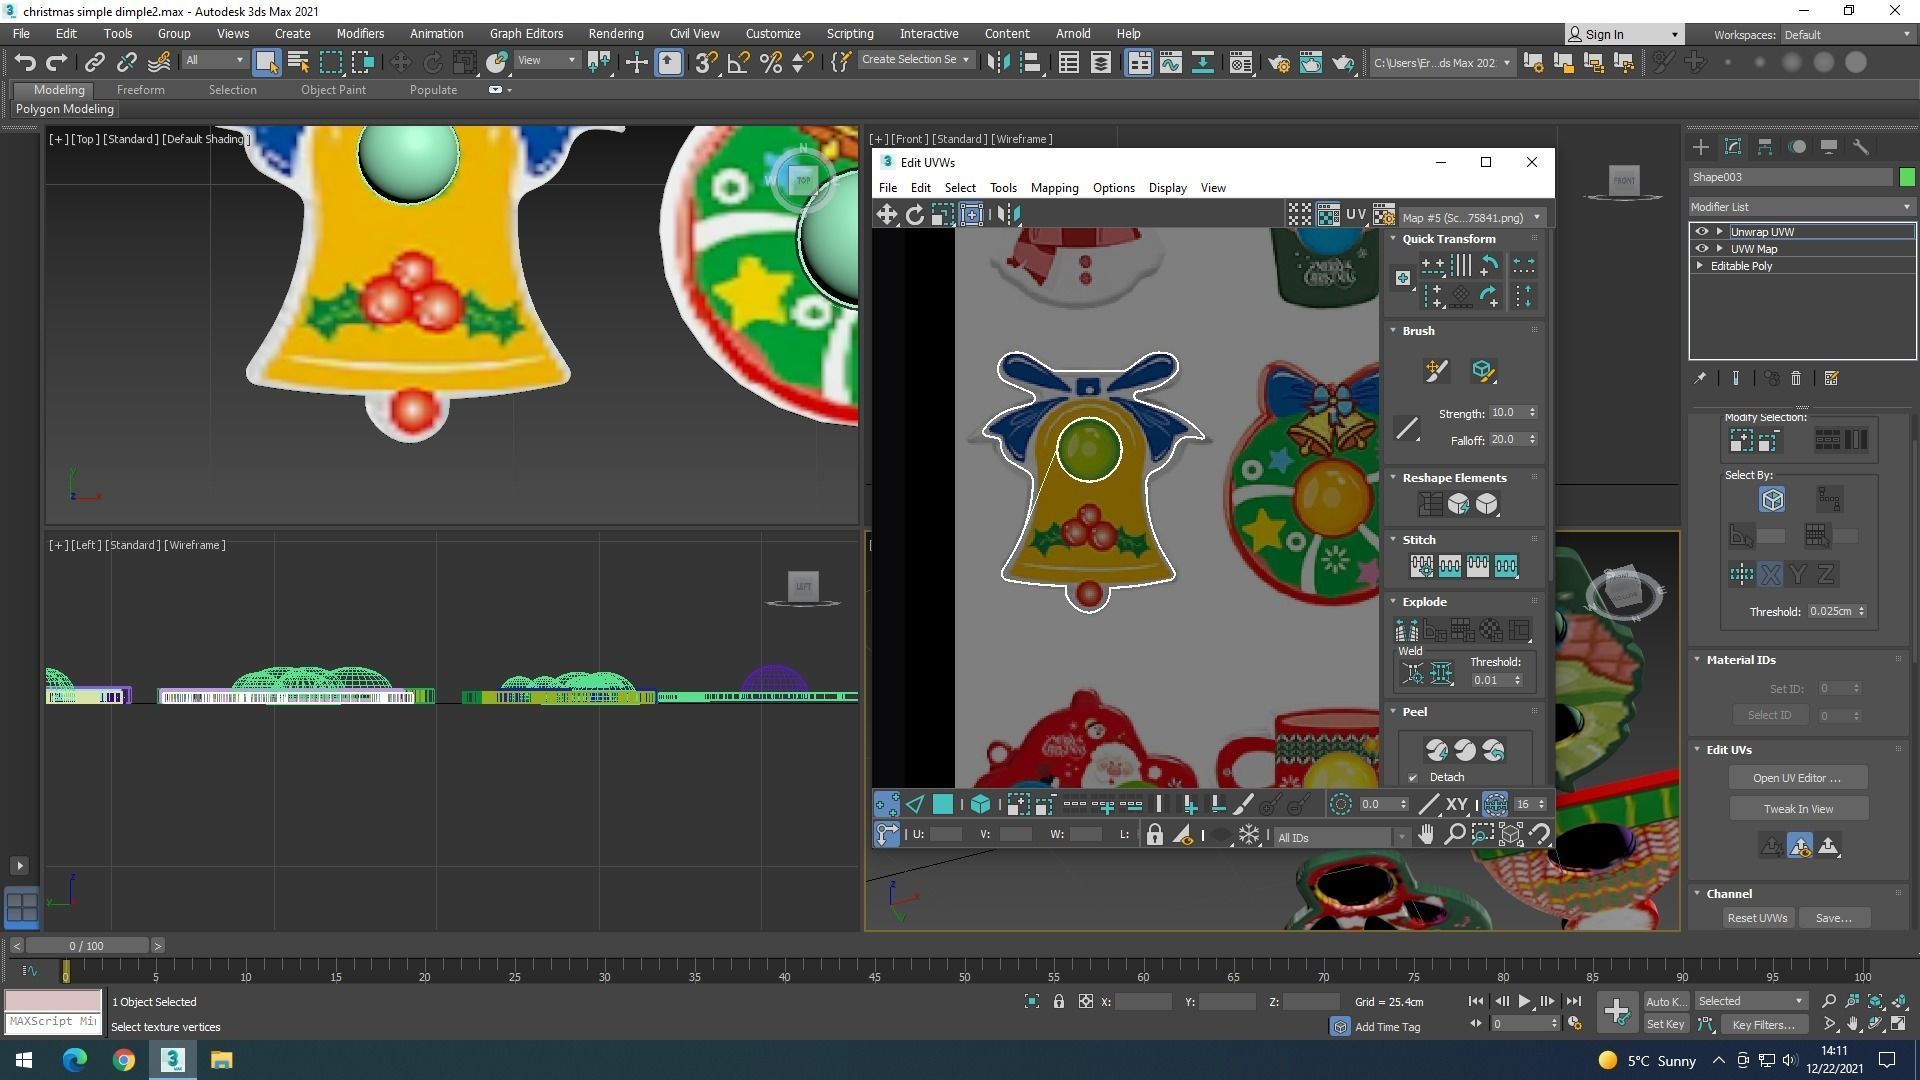The image size is (1920, 1080).
Task: Click the Hierarchy panel tab icon
Action: (x=1765, y=147)
